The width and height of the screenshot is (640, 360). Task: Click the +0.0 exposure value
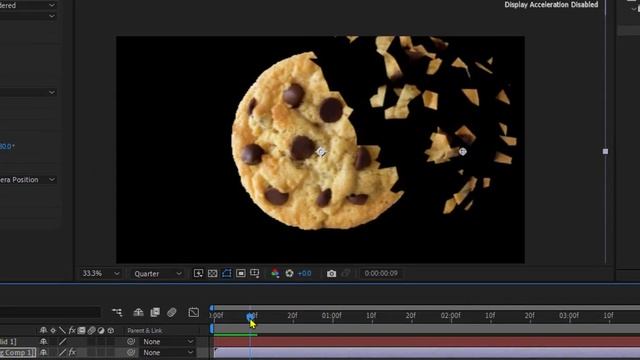(x=304, y=273)
